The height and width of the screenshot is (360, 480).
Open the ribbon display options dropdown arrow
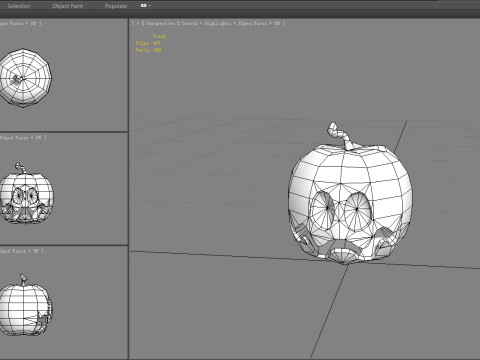click(x=150, y=6)
